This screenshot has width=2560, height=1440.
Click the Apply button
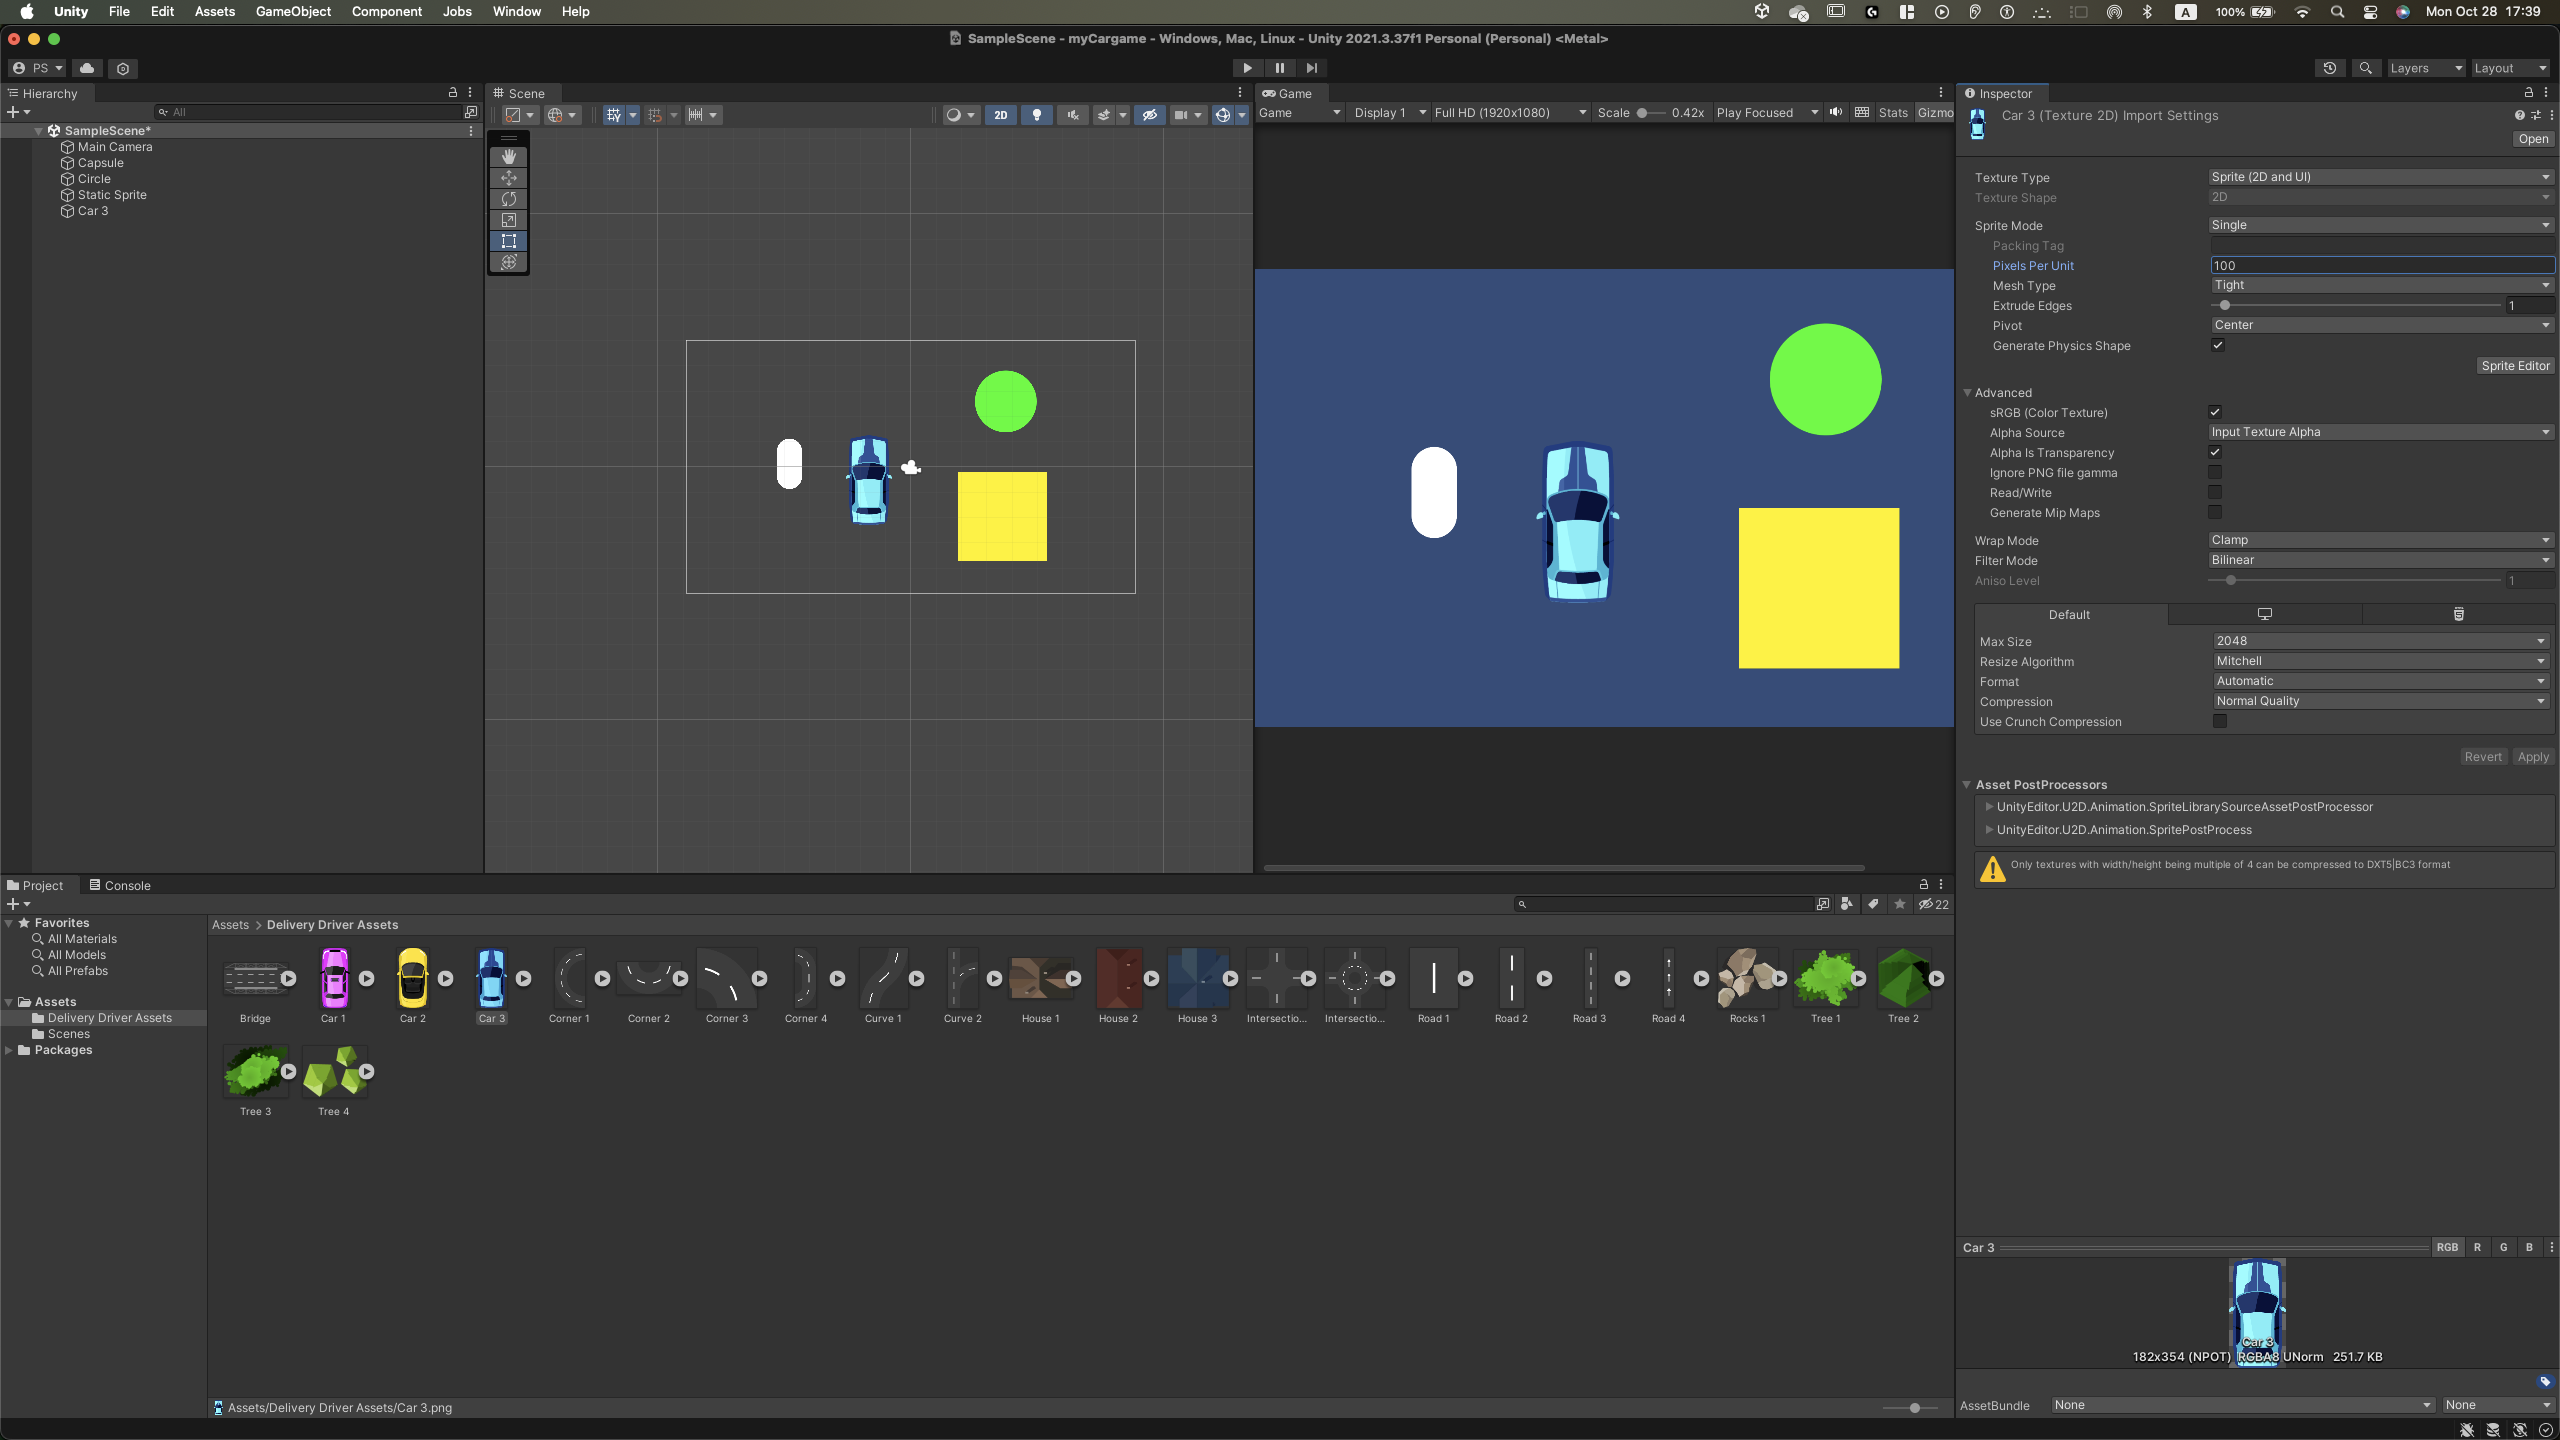(2533, 757)
